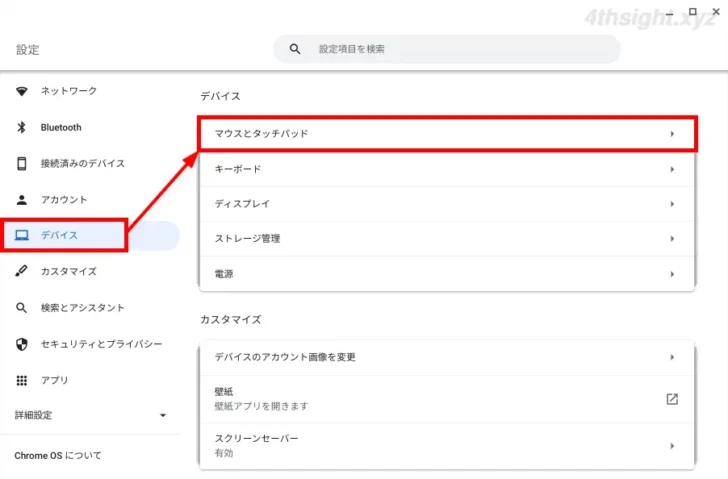Open マウスとタッチパッド settings row
Image resolution: width=728 pixels, height=479 pixels.
[x=447, y=134]
